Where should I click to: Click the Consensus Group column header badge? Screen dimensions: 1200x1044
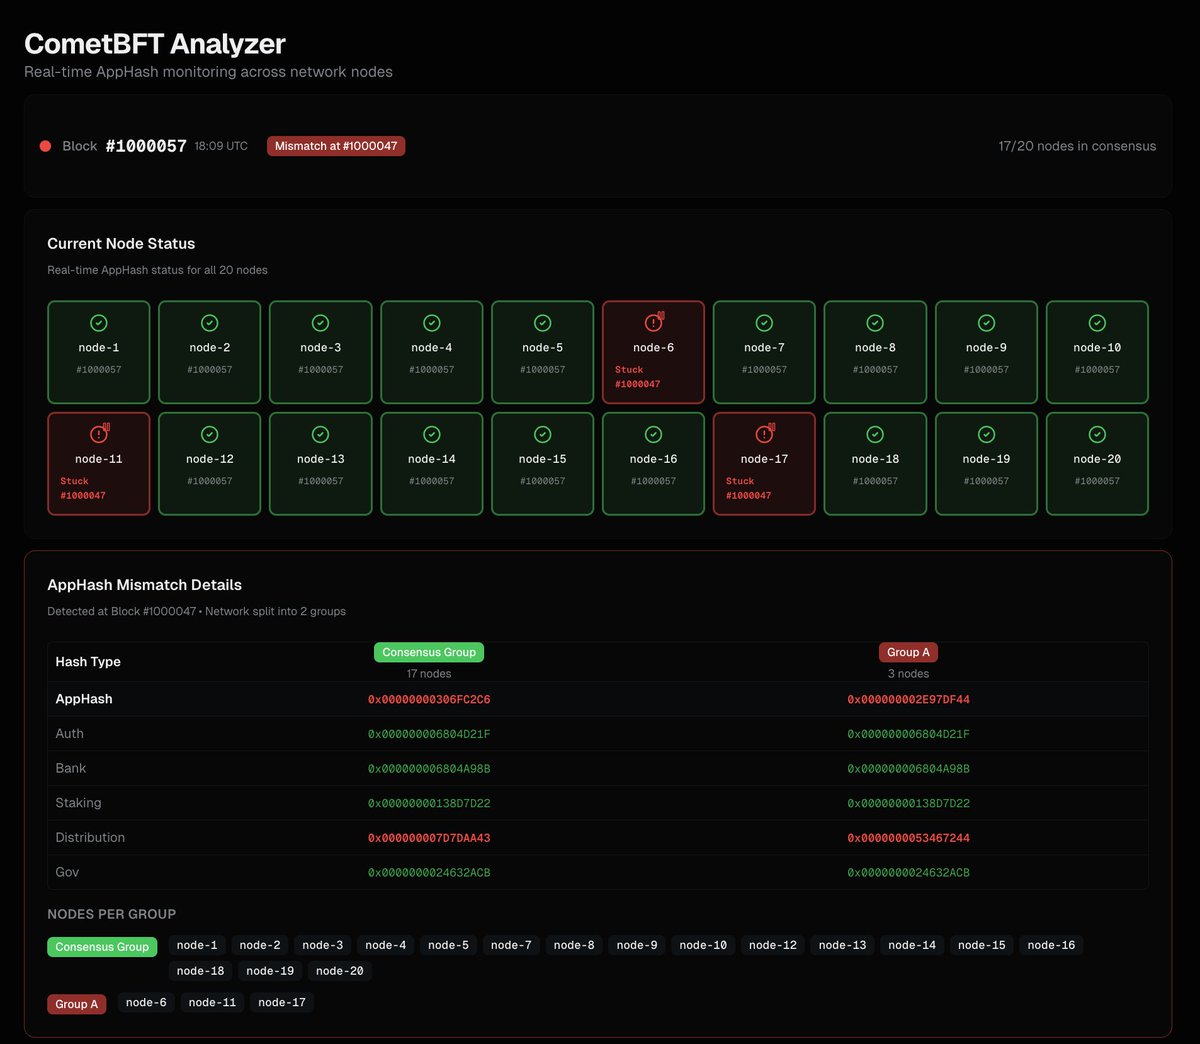point(429,652)
